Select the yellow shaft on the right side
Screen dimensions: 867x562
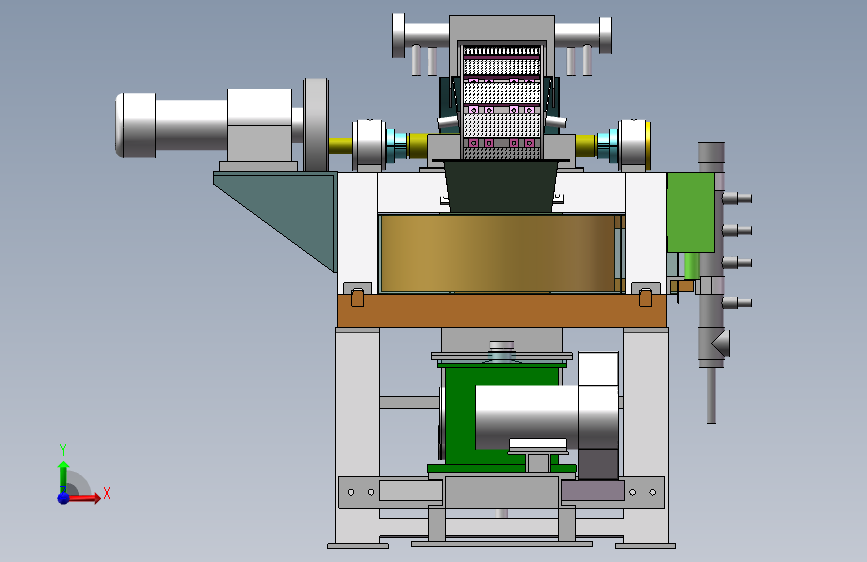coord(586,145)
